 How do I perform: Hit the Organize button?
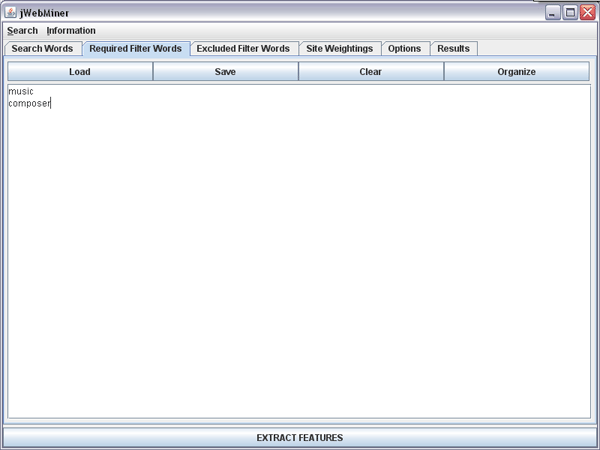[516, 72]
